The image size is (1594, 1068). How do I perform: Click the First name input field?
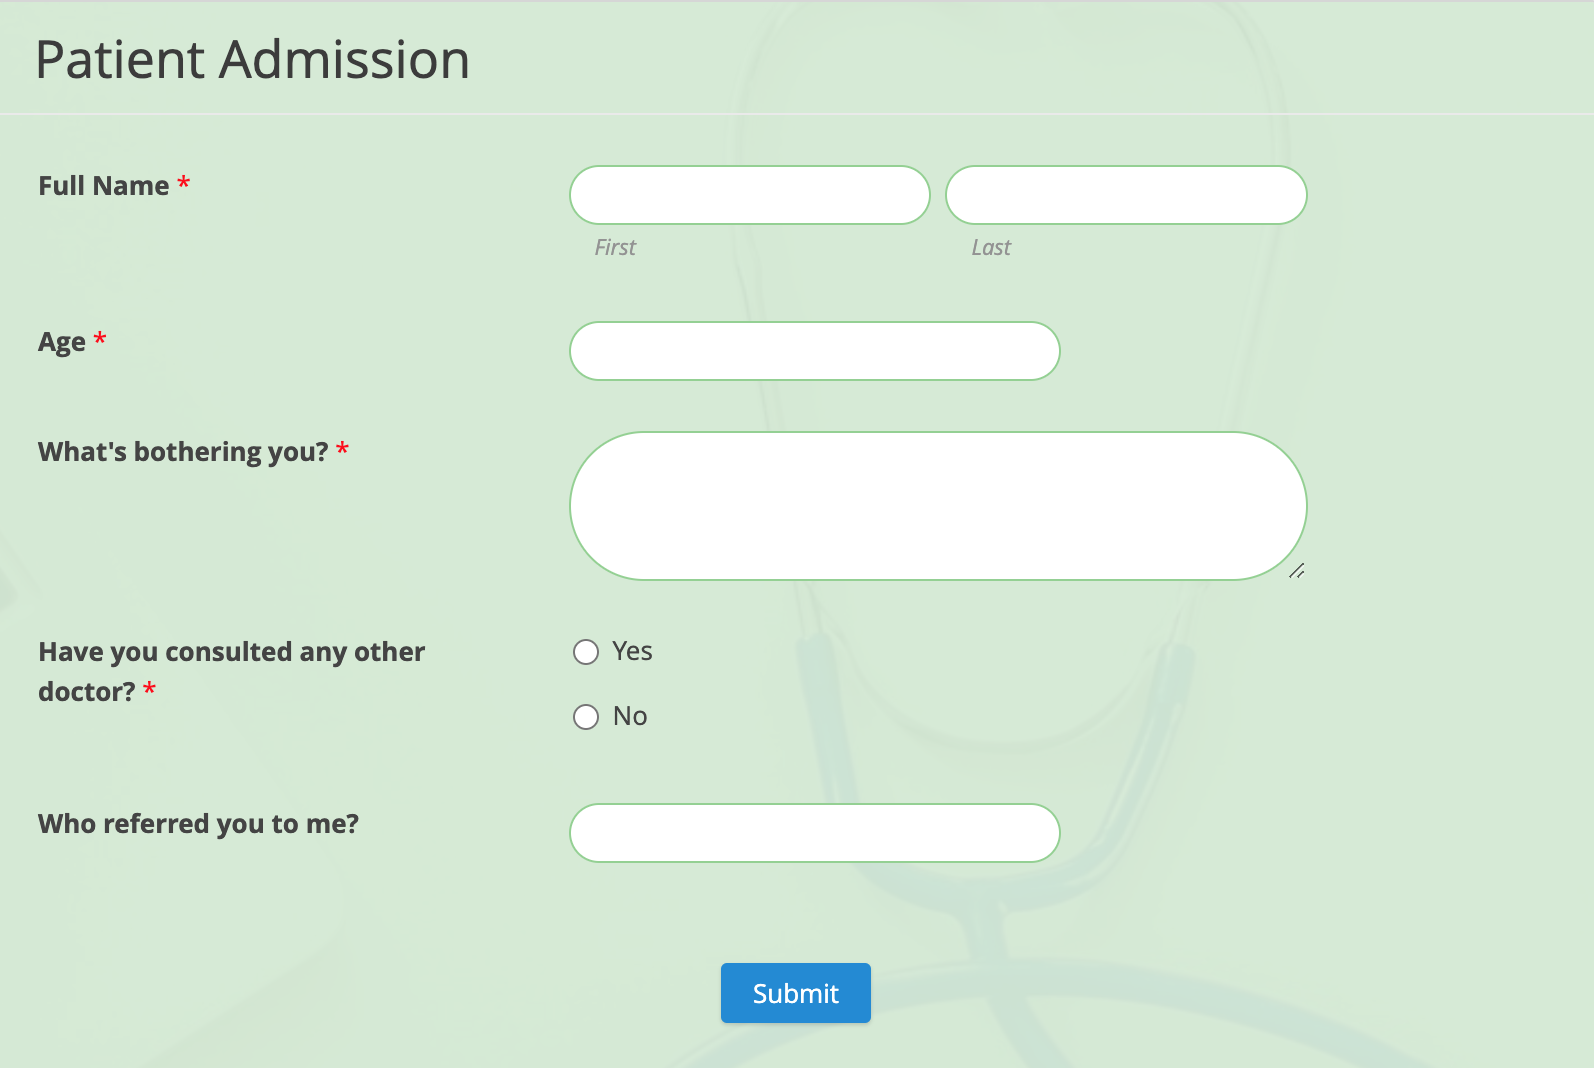(748, 195)
